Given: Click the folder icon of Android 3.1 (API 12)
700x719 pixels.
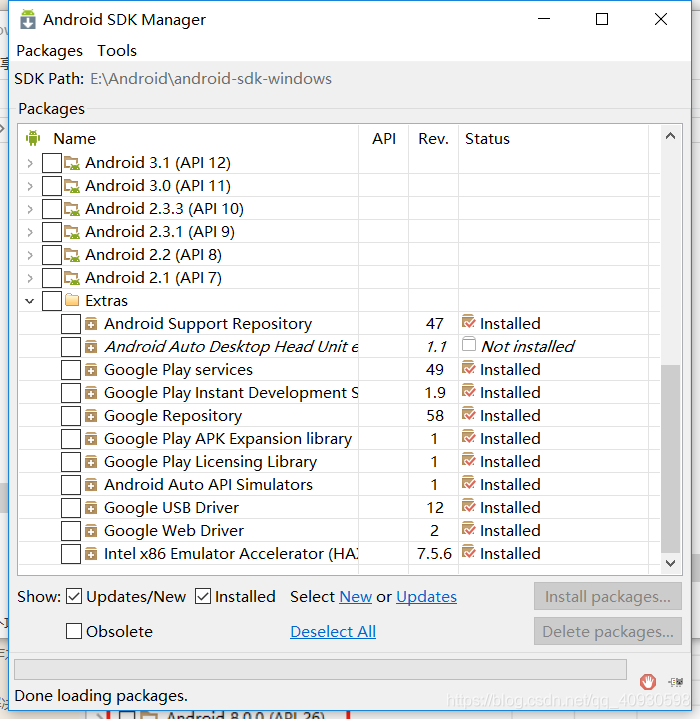Looking at the screenshot, I should [72, 163].
